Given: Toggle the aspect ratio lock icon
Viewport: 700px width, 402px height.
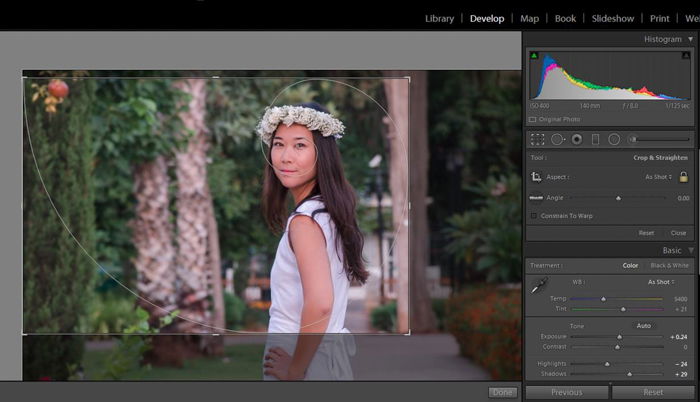Looking at the screenshot, I should (x=683, y=176).
